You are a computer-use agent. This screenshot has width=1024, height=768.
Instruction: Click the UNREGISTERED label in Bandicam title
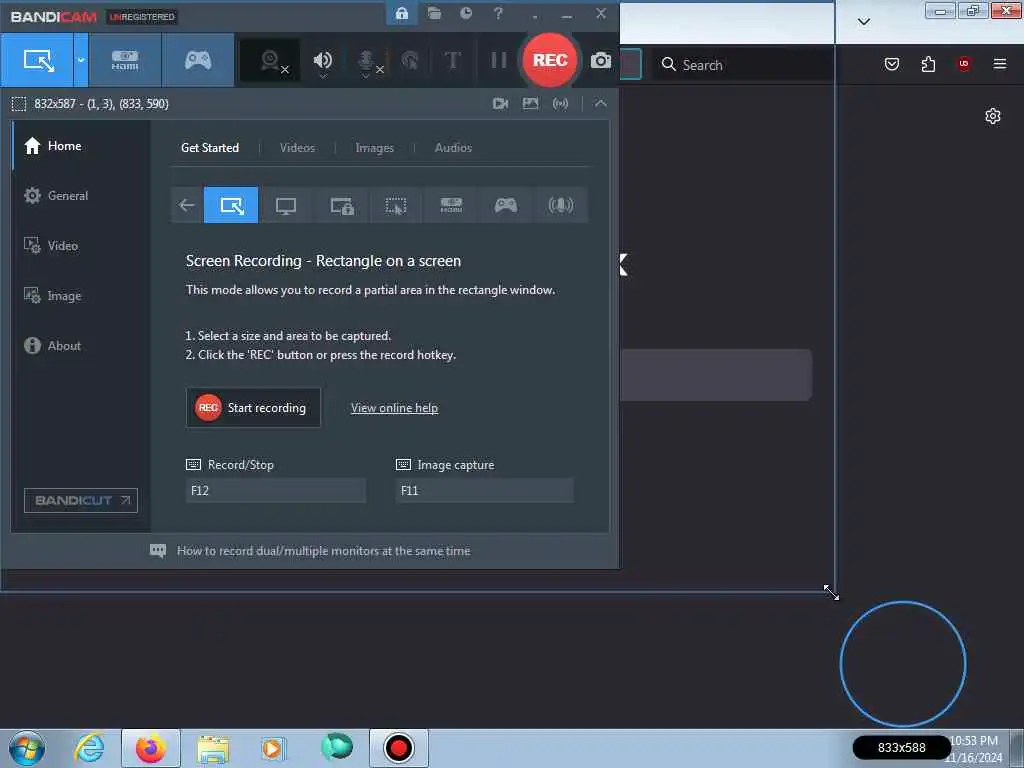point(142,17)
